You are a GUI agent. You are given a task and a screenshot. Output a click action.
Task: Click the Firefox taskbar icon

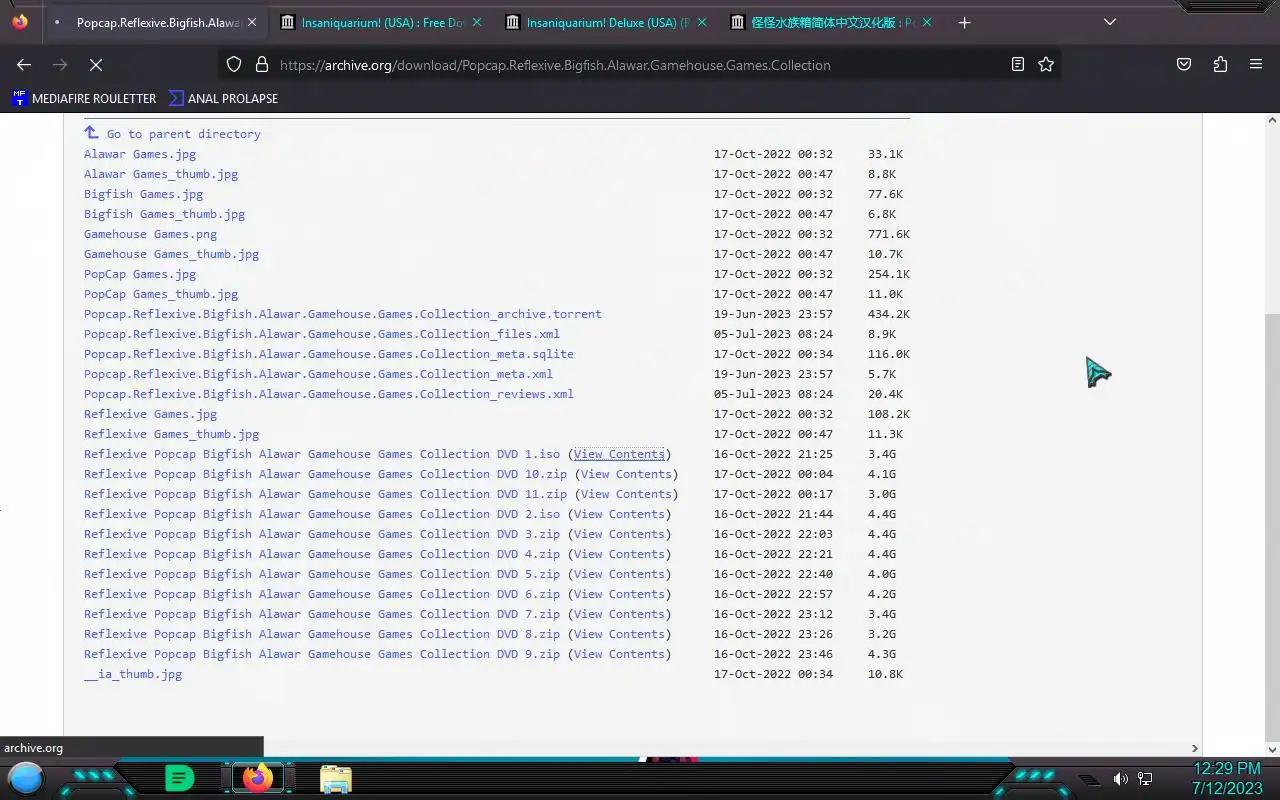(x=258, y=778)
